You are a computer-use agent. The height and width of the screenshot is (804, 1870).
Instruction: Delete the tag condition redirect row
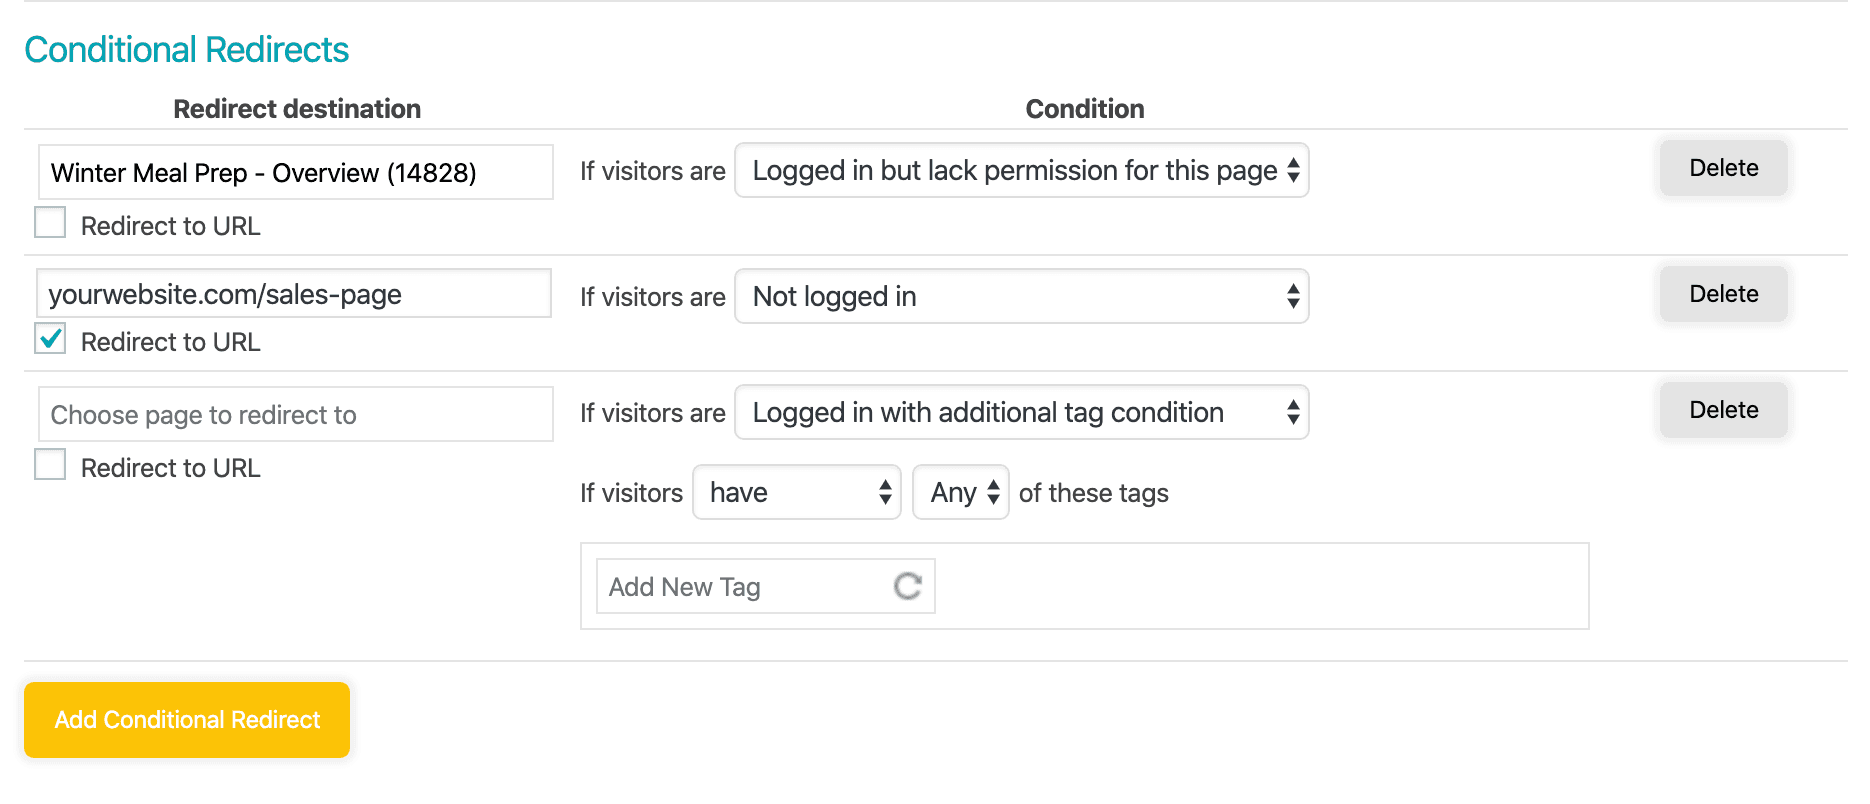tap(1723, 410)
